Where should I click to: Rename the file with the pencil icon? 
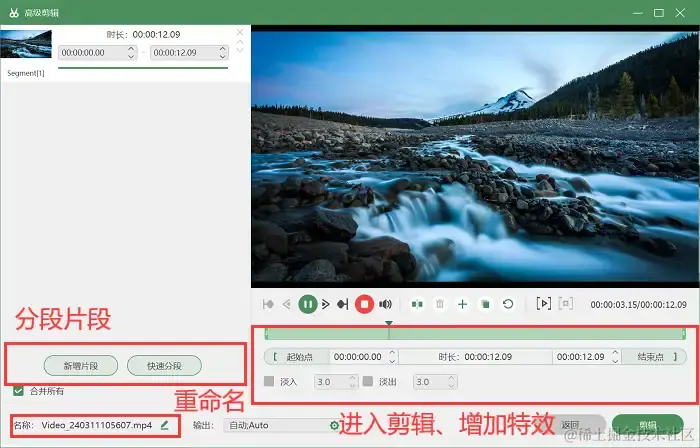point(164,425)
